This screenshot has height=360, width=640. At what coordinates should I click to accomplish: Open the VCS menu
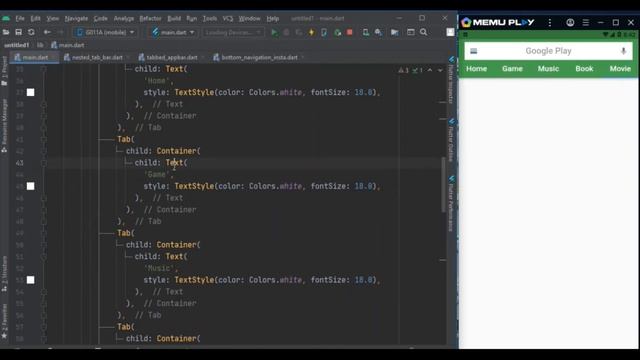click(228, 18)
